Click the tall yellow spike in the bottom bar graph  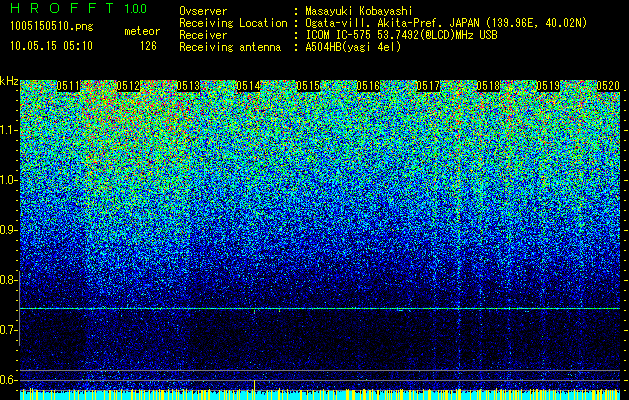coord(254,387)
